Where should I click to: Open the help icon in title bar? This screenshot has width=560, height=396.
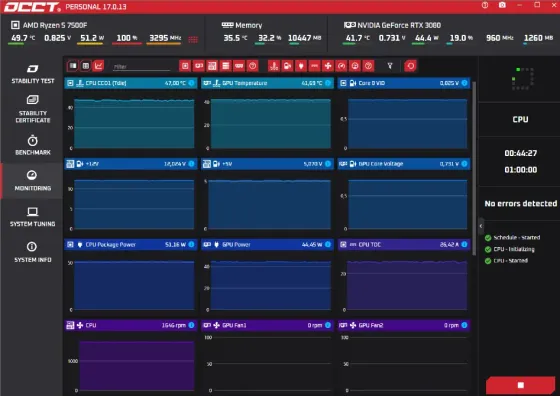pos(485,5)
